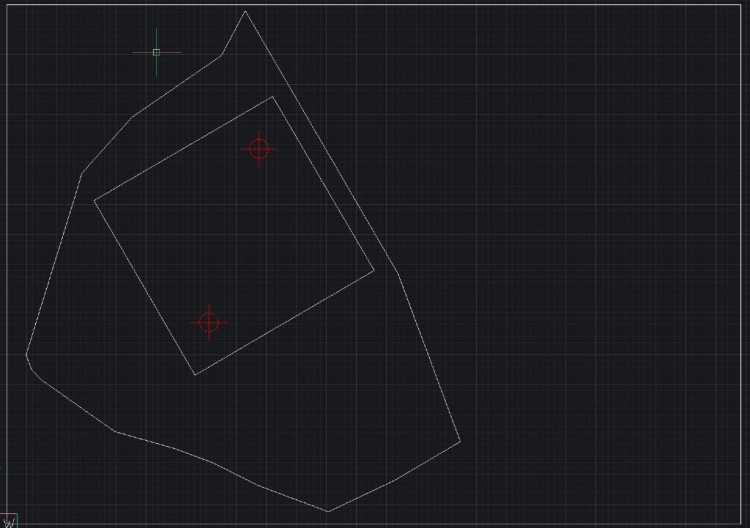Select the outer polygon's topmost apex vertex
Viewport: 750px width, 528px height.
point(245,11)
